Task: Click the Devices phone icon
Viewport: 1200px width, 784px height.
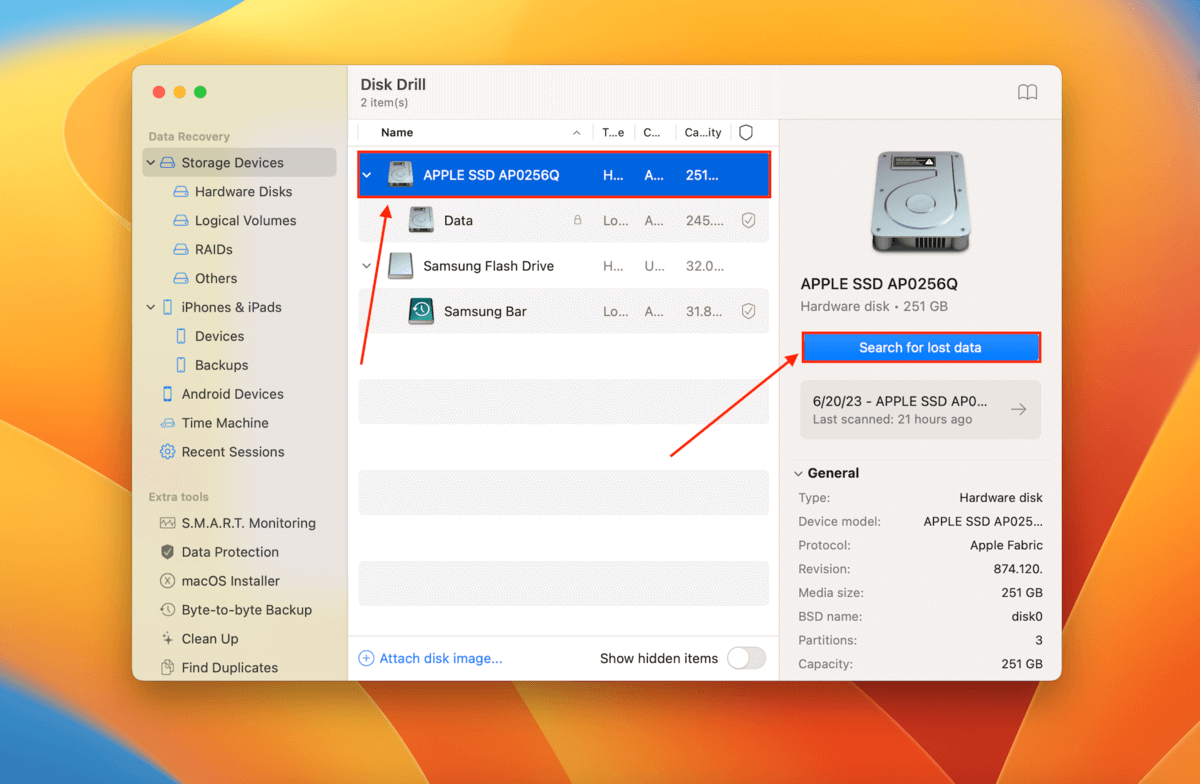Action: tap(181, 337)
